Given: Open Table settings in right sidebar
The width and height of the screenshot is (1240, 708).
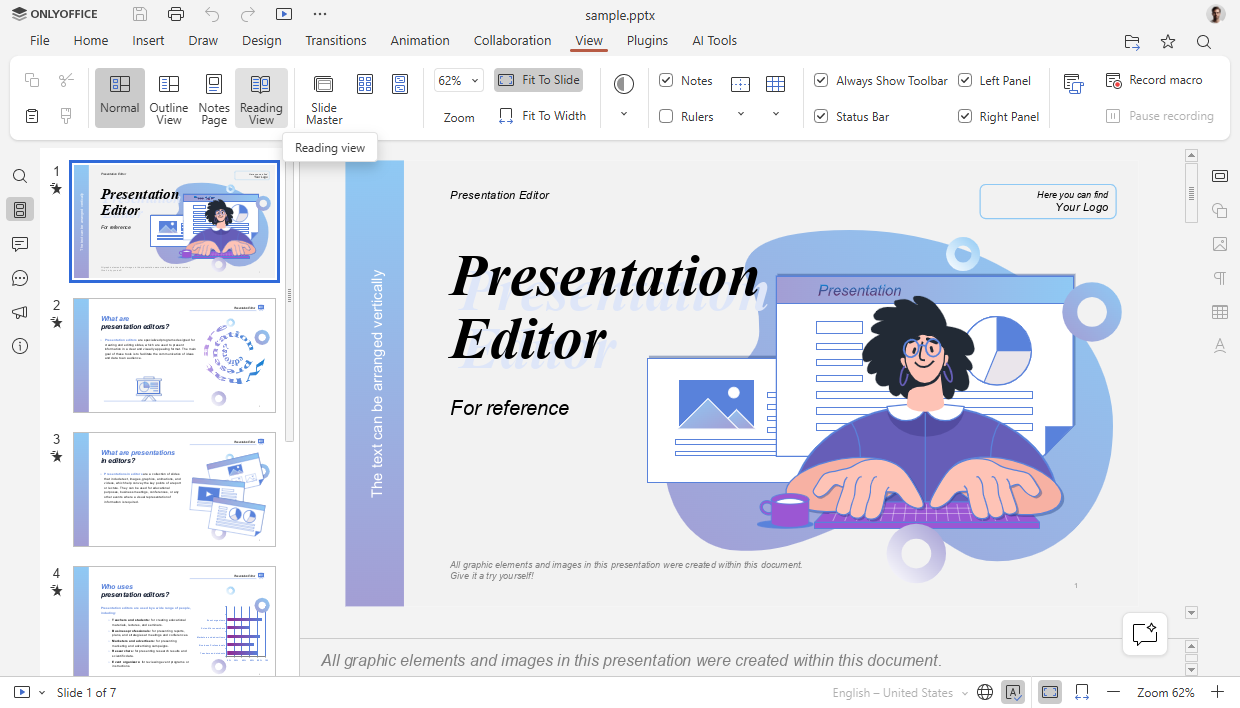Looking at the screenshot, I should click(1220, 312).
